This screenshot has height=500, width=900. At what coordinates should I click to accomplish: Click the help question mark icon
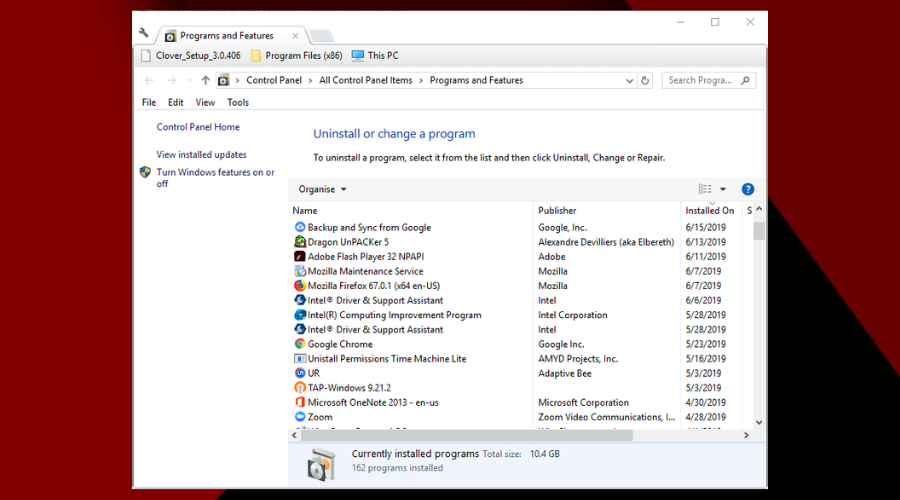747,189
